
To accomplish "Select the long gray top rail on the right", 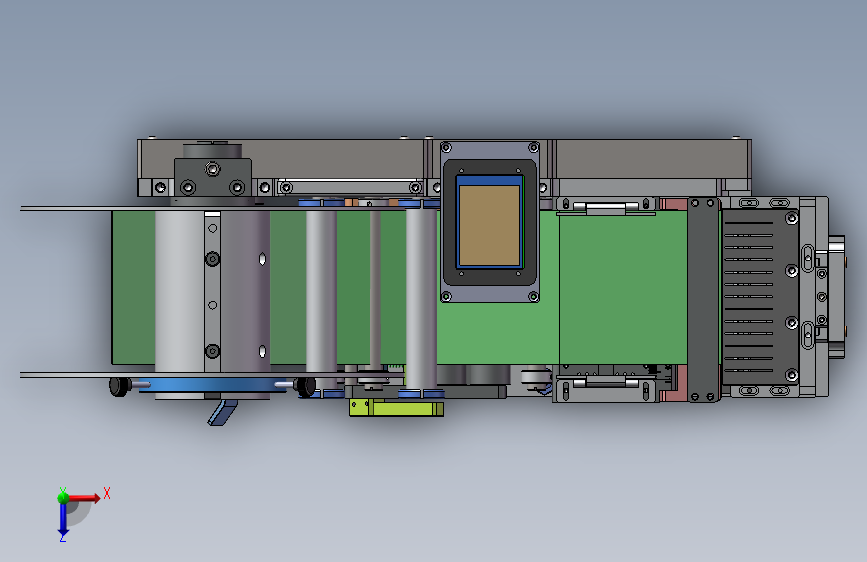I will pos(651,159).
